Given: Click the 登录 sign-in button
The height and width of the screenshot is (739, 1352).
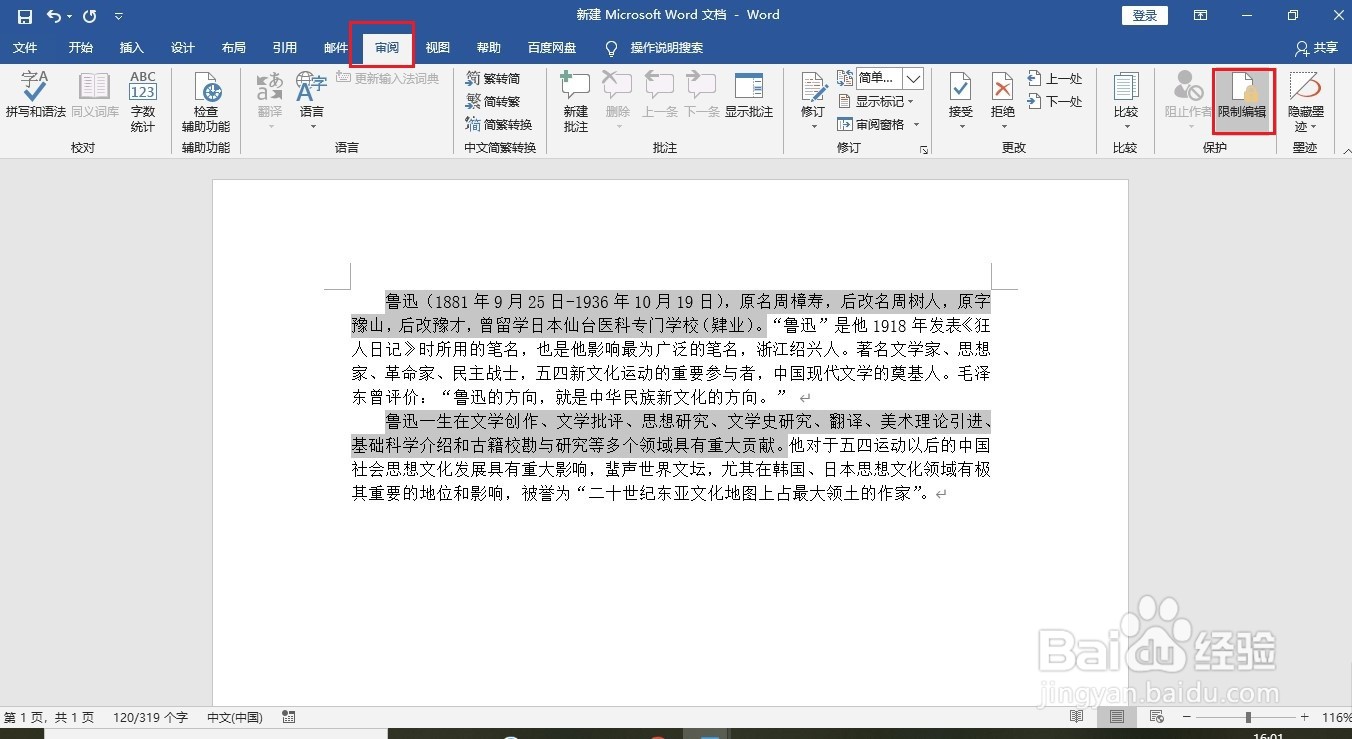Looking at the screenshot, I should click(1143, 15).
